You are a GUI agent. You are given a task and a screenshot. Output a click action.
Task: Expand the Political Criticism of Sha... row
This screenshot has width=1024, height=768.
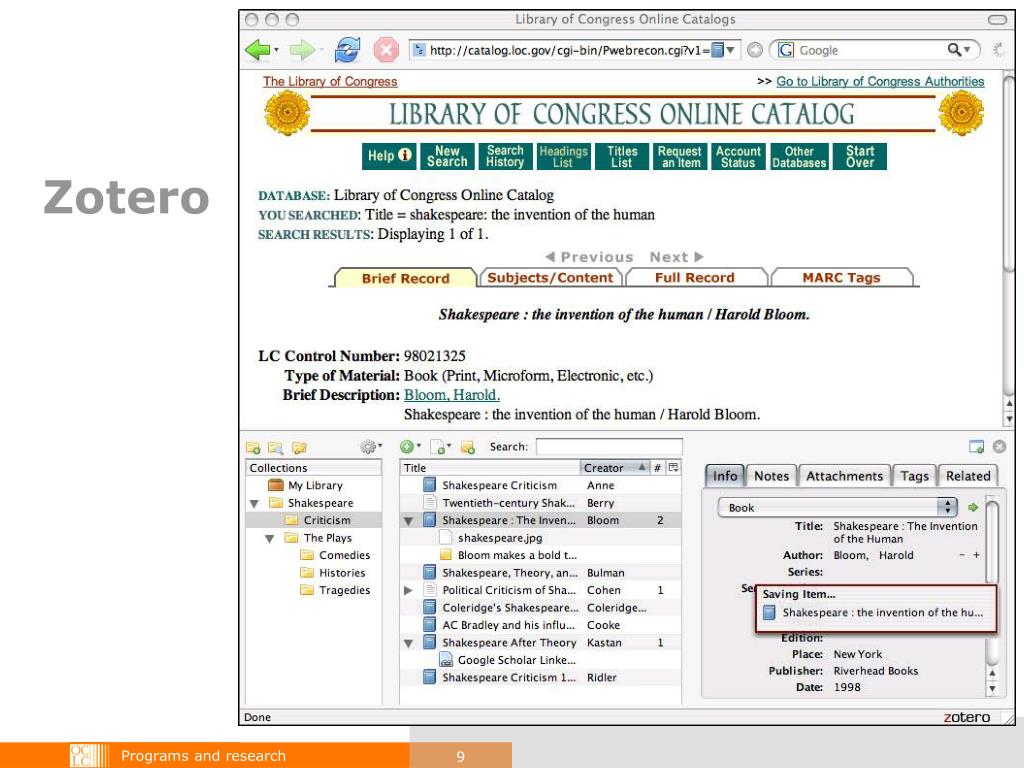pos(408,590)
